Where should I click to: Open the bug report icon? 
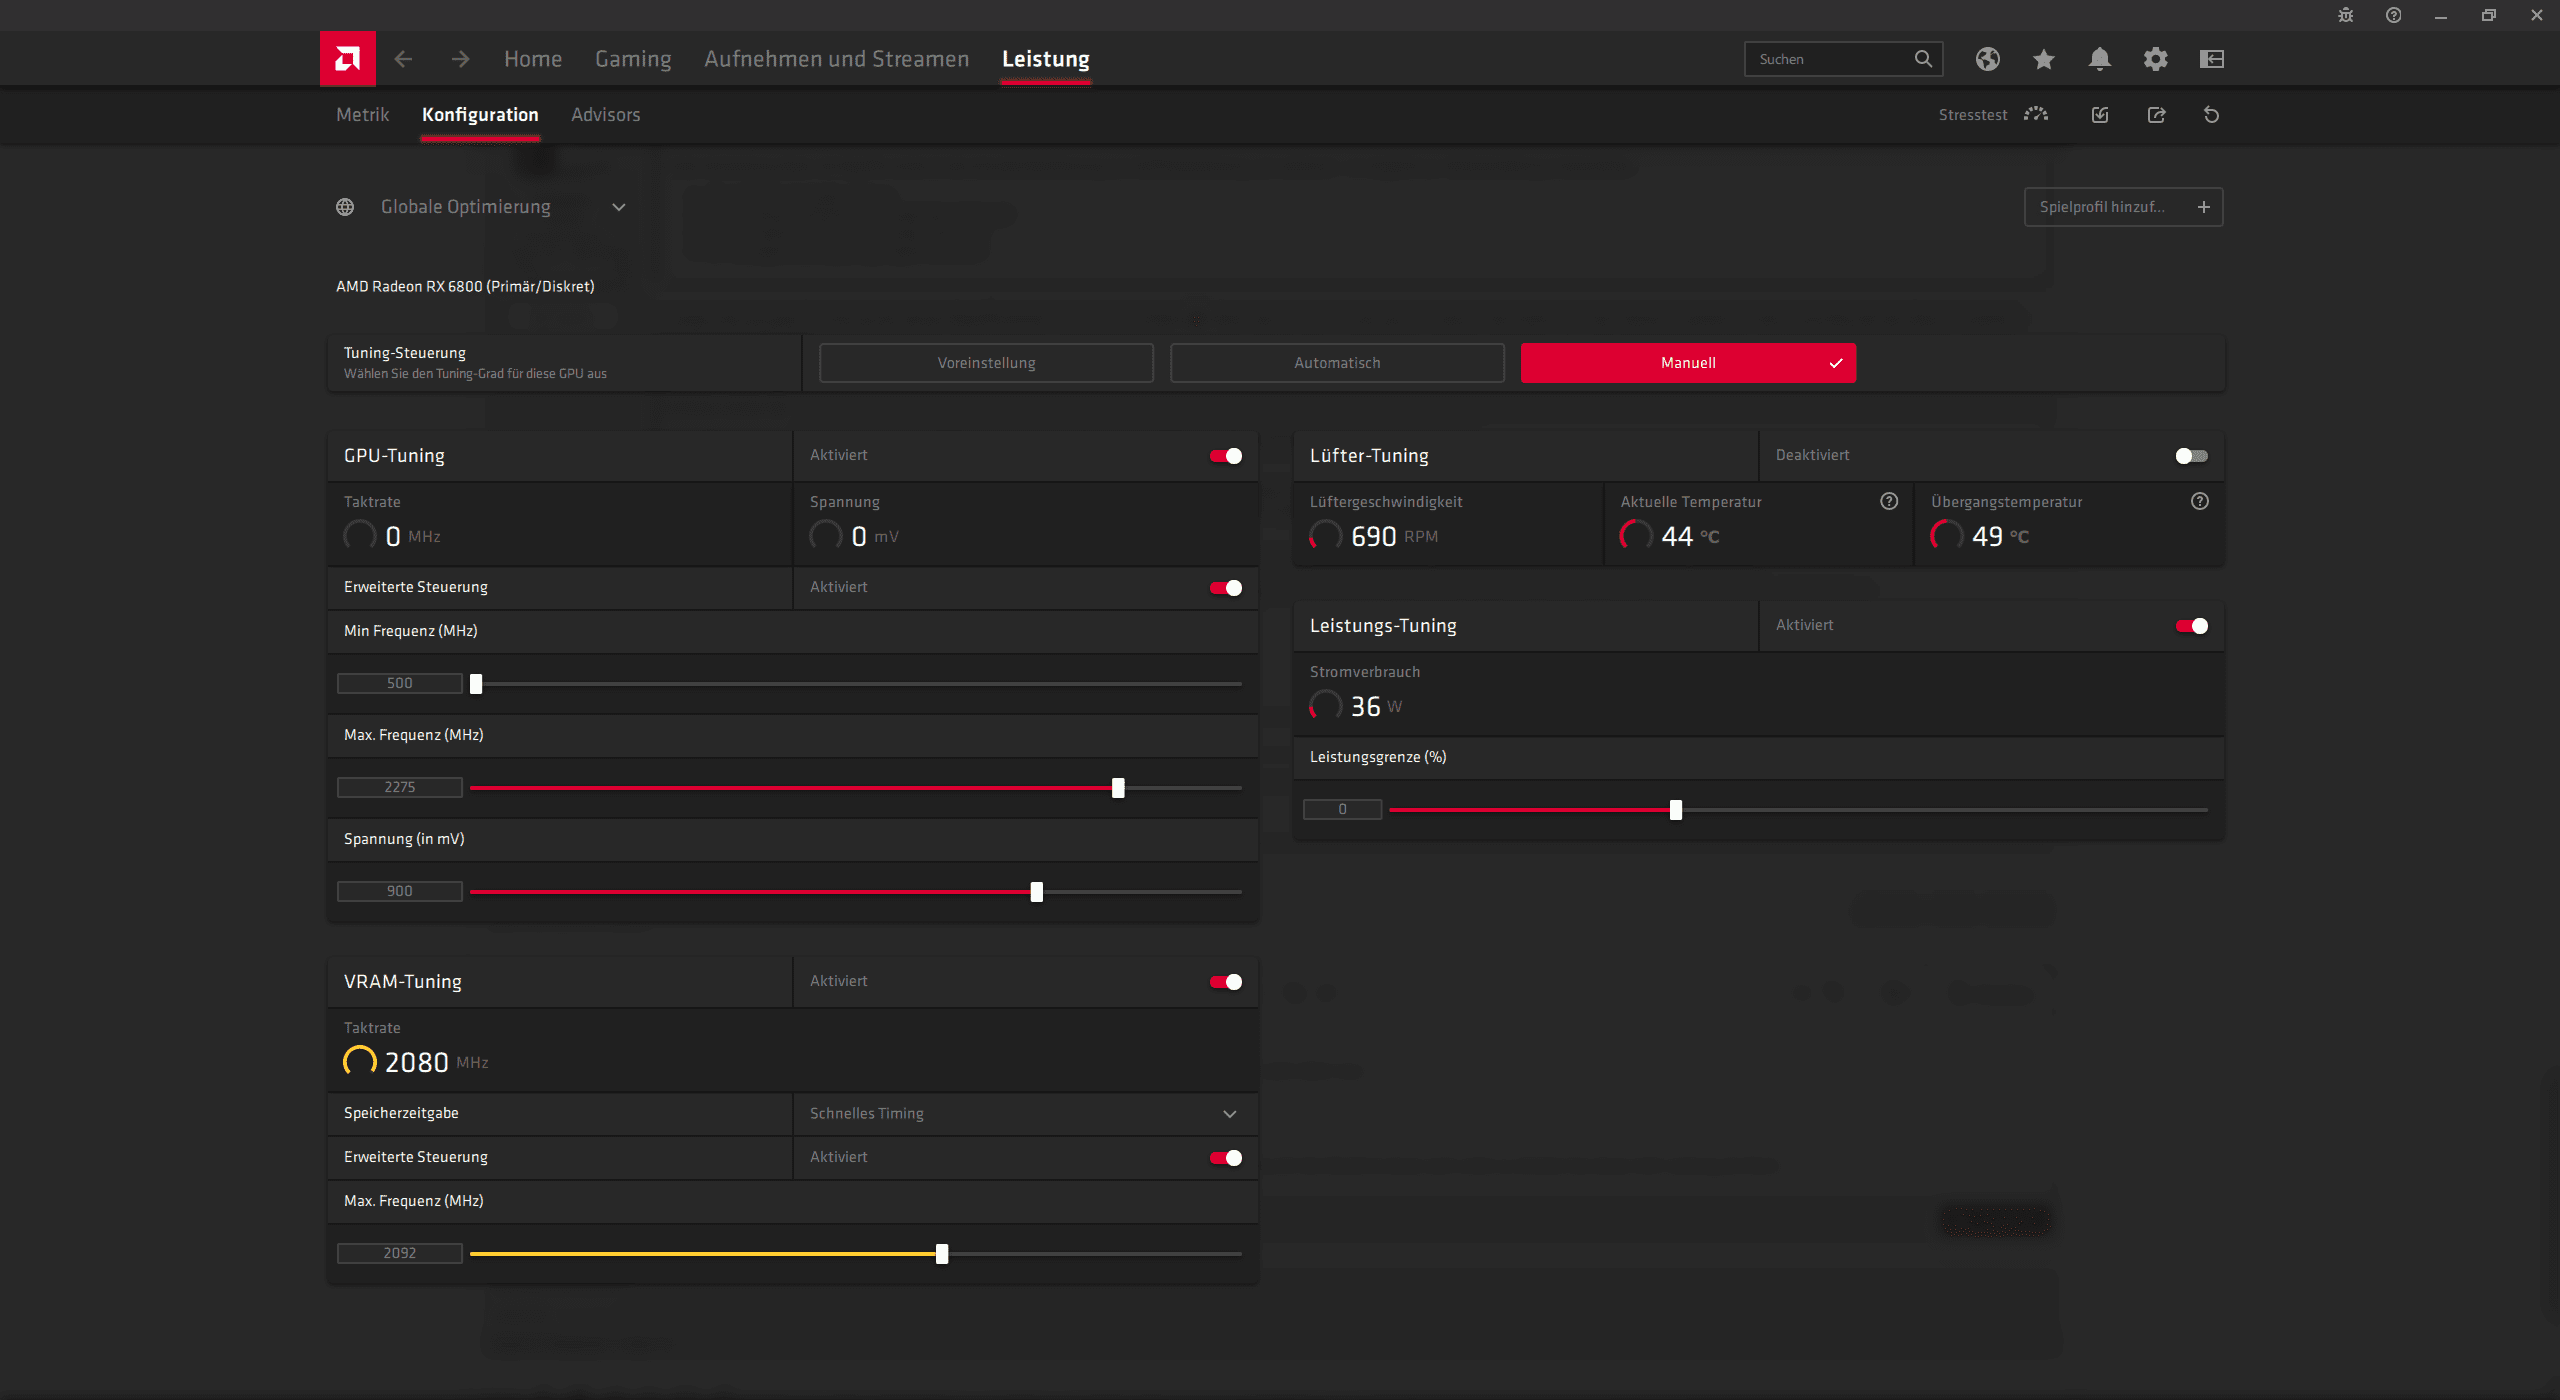(x=2345, y=15)
